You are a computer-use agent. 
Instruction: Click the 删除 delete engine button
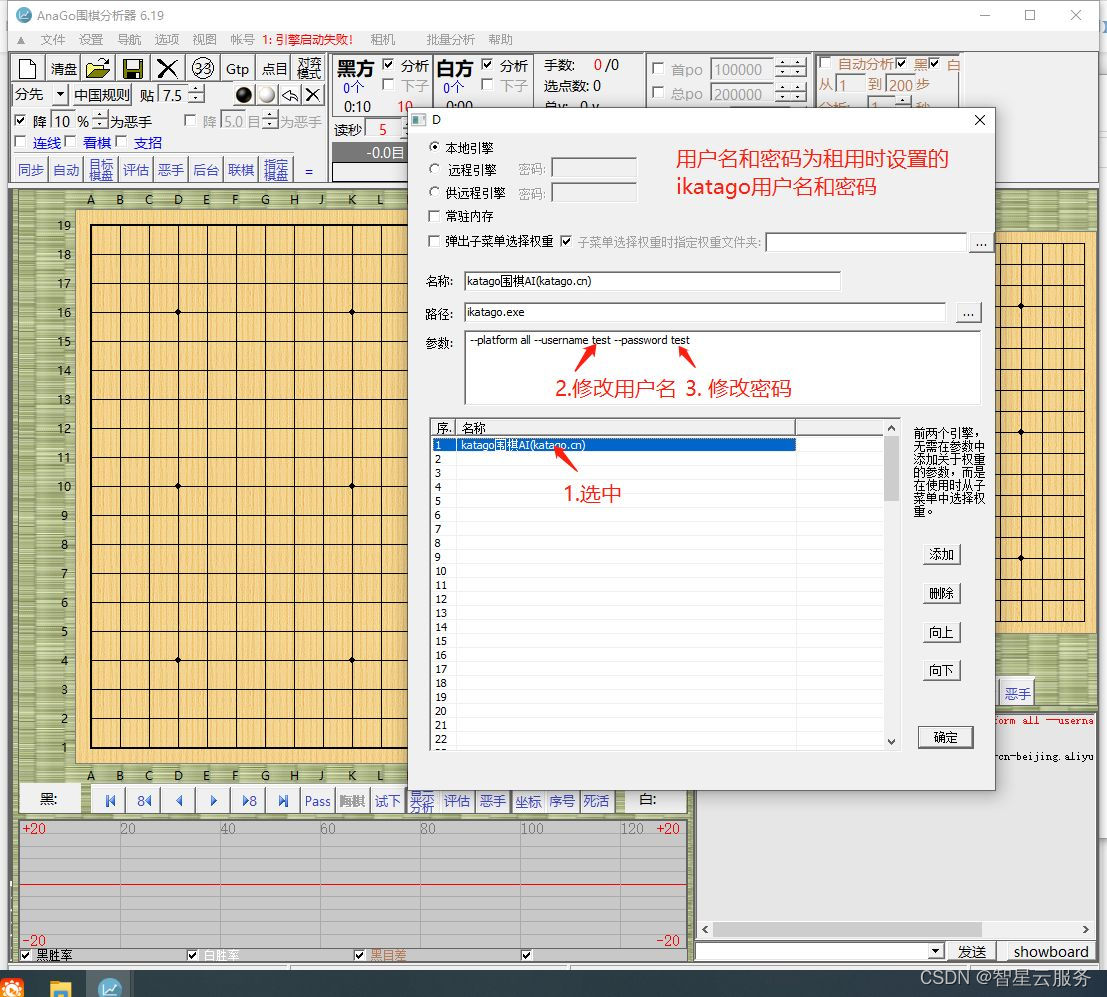942,593
